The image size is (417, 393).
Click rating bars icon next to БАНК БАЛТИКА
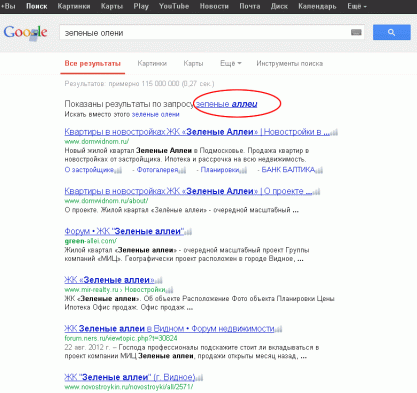tap(319, 170)
